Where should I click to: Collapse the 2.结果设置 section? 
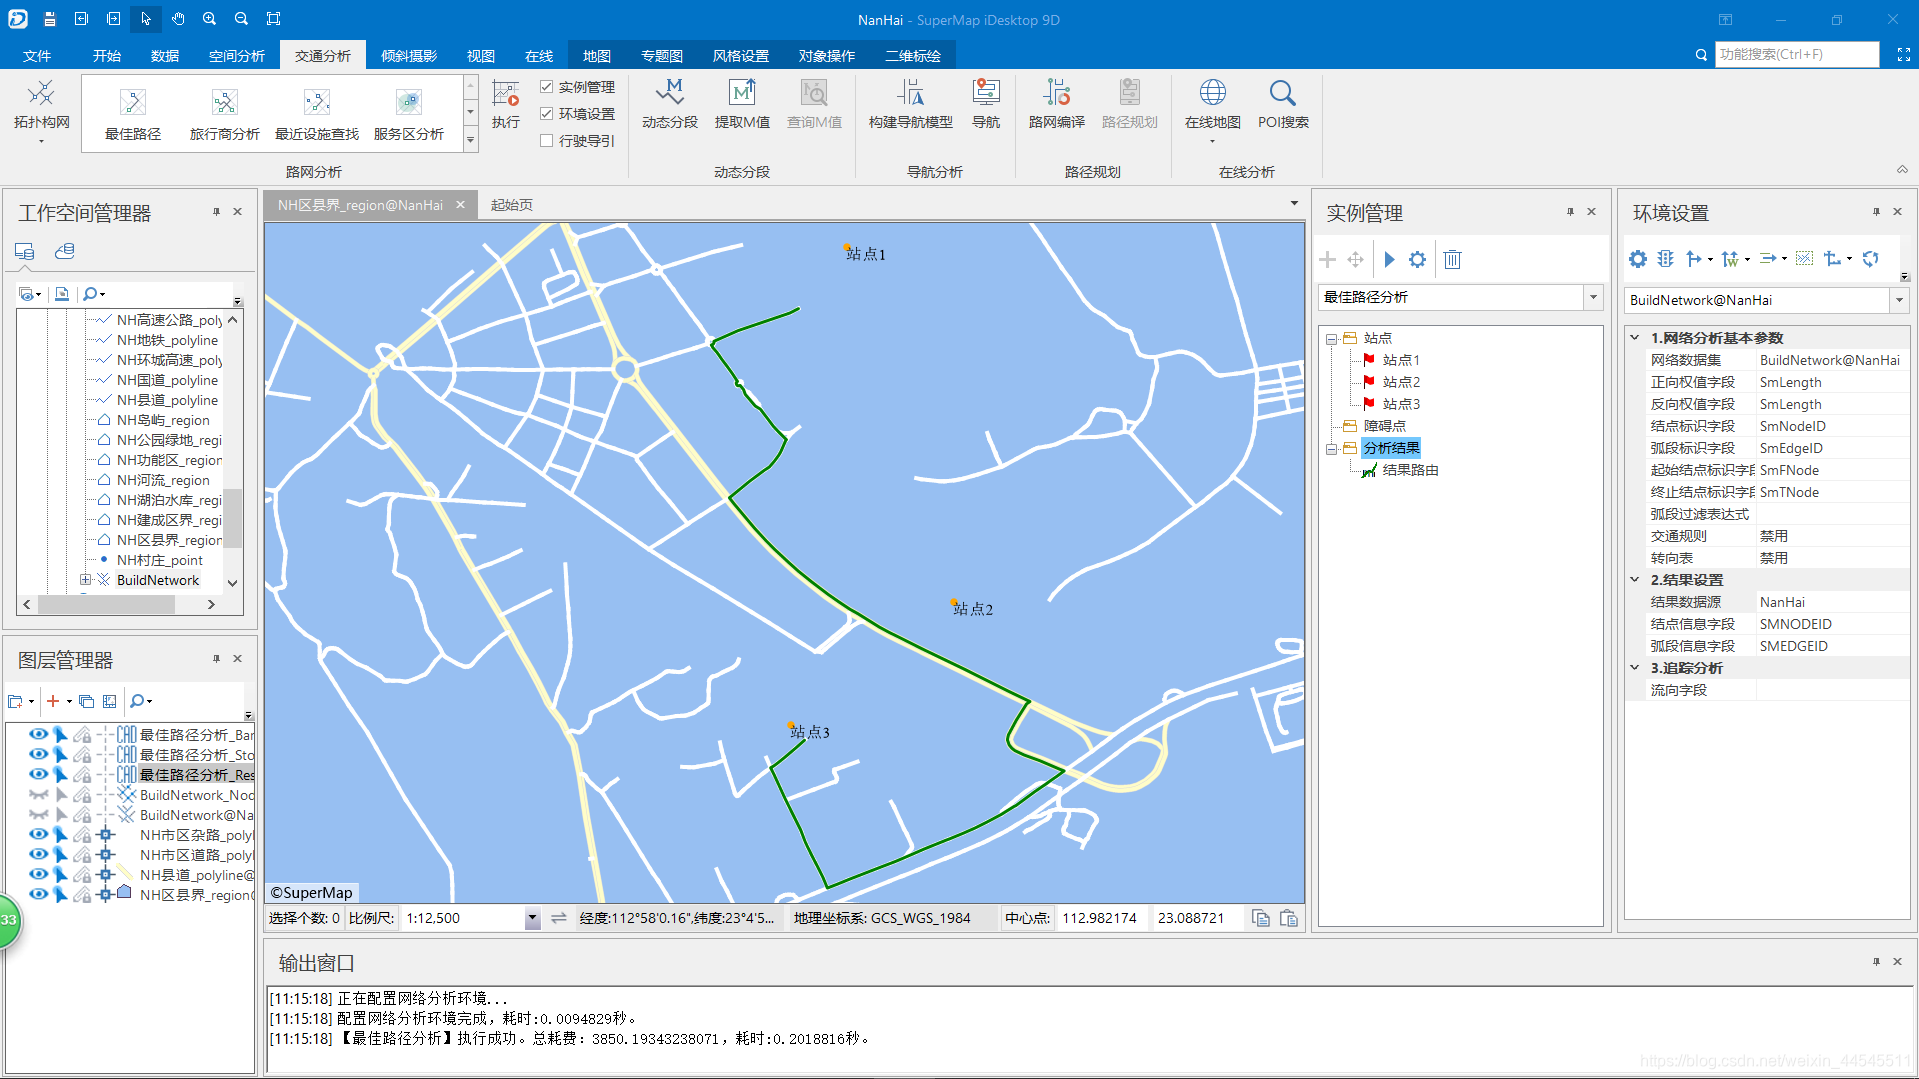tap(1635, 580)
